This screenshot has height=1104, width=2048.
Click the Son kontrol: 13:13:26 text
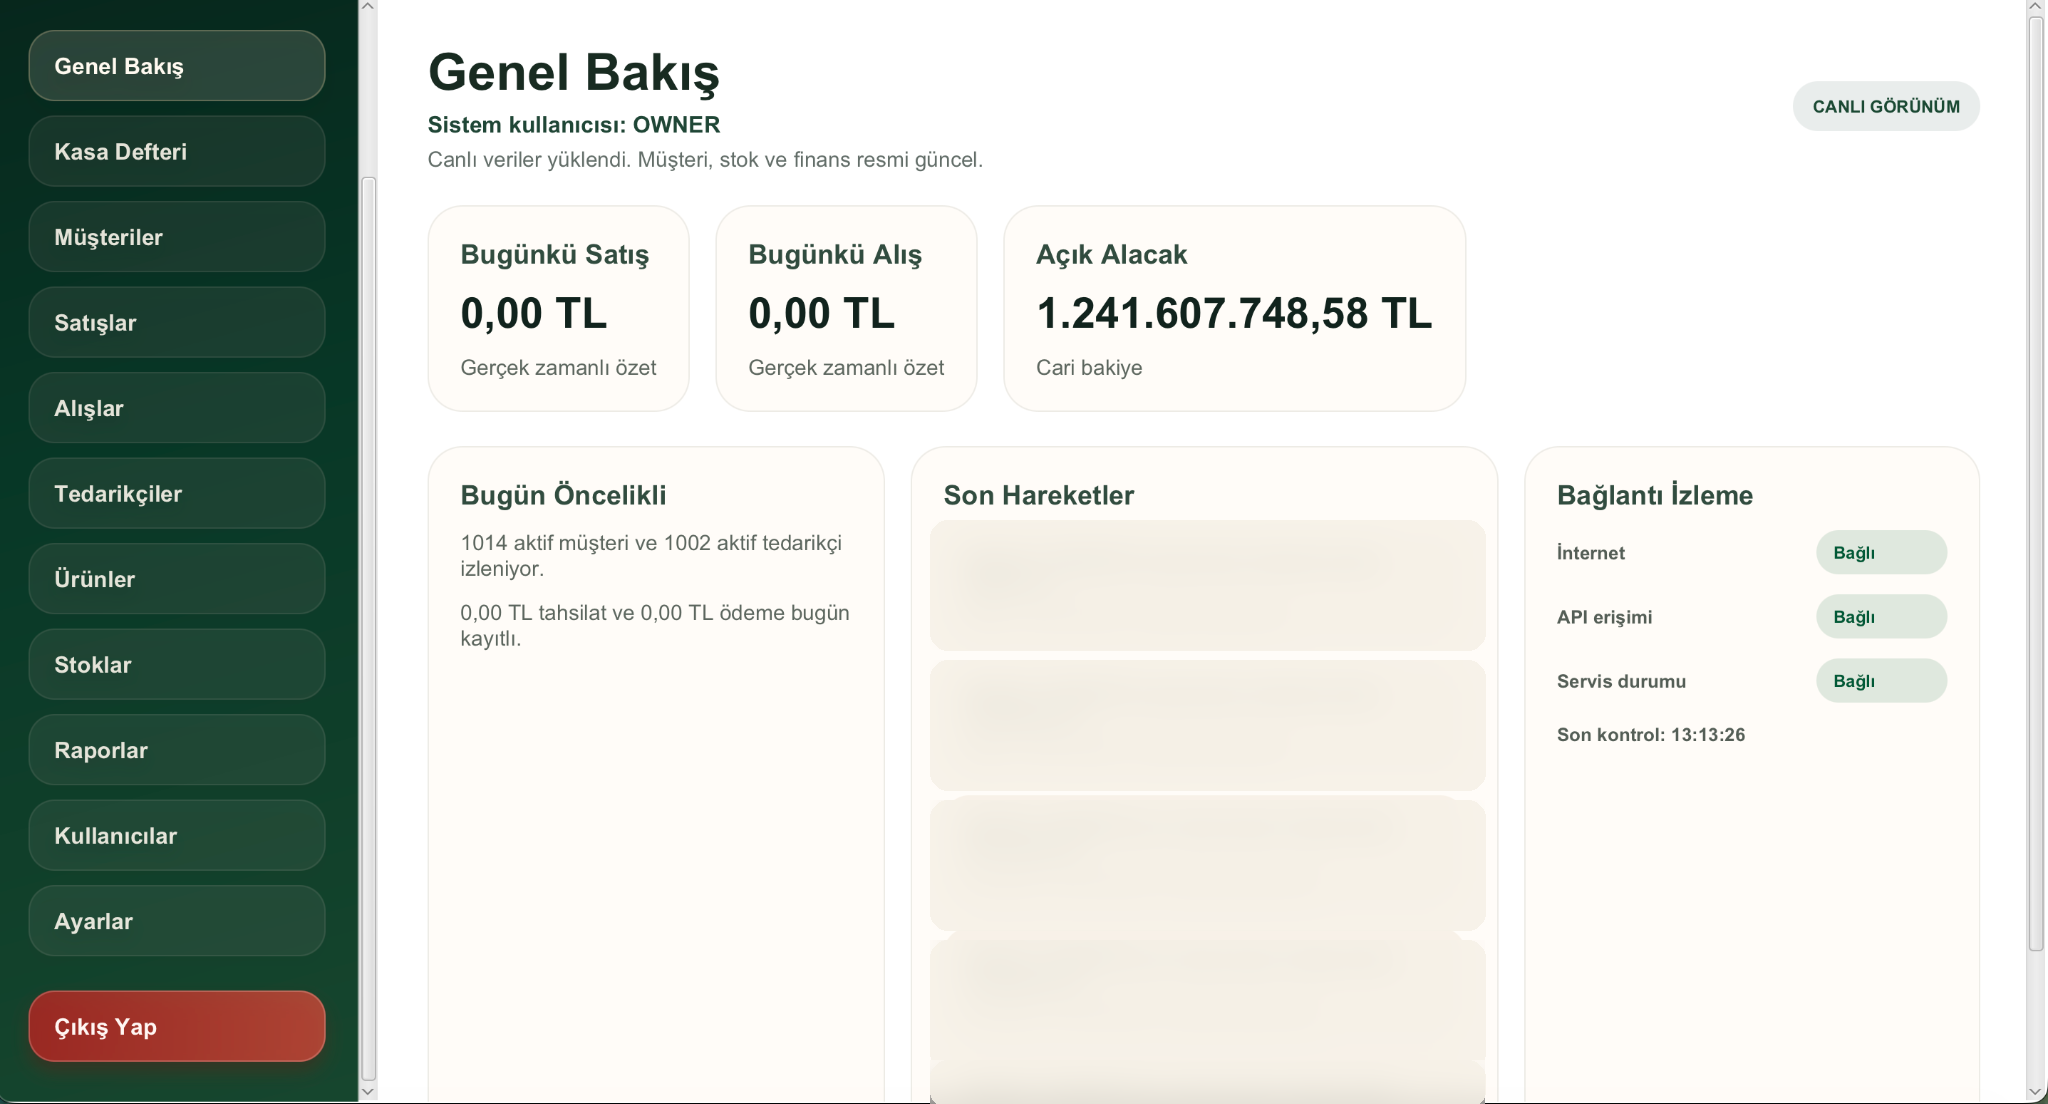(x=1650, y=734)
